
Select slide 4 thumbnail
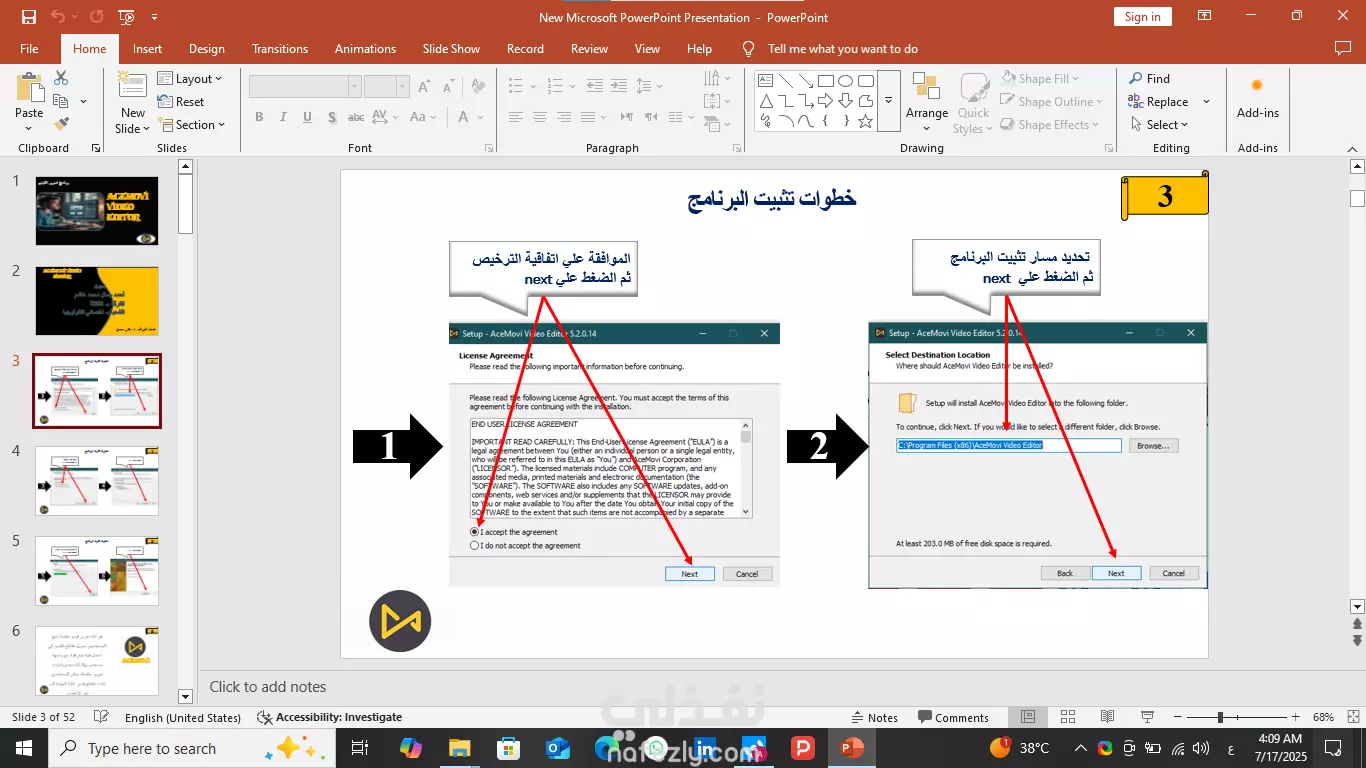97,481
